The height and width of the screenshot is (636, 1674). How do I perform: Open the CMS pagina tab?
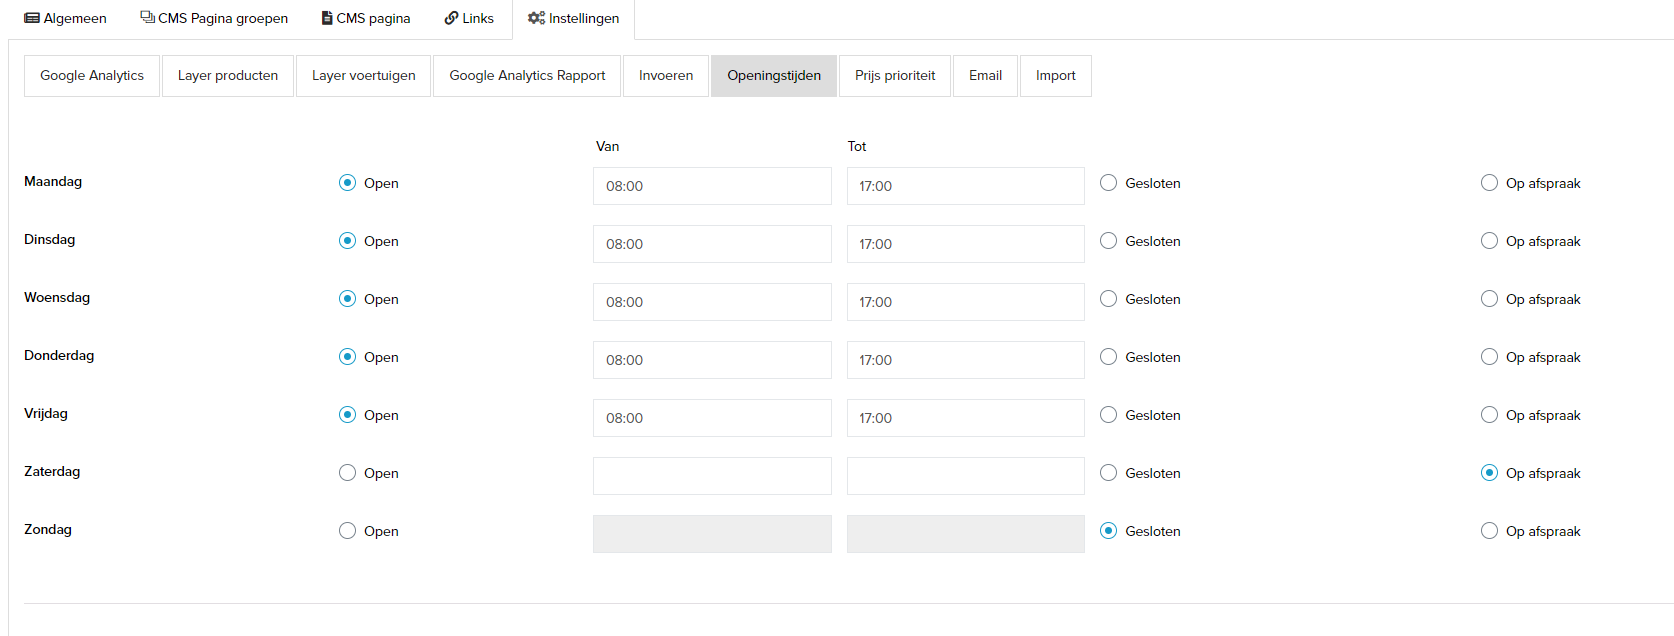(366, 18)
